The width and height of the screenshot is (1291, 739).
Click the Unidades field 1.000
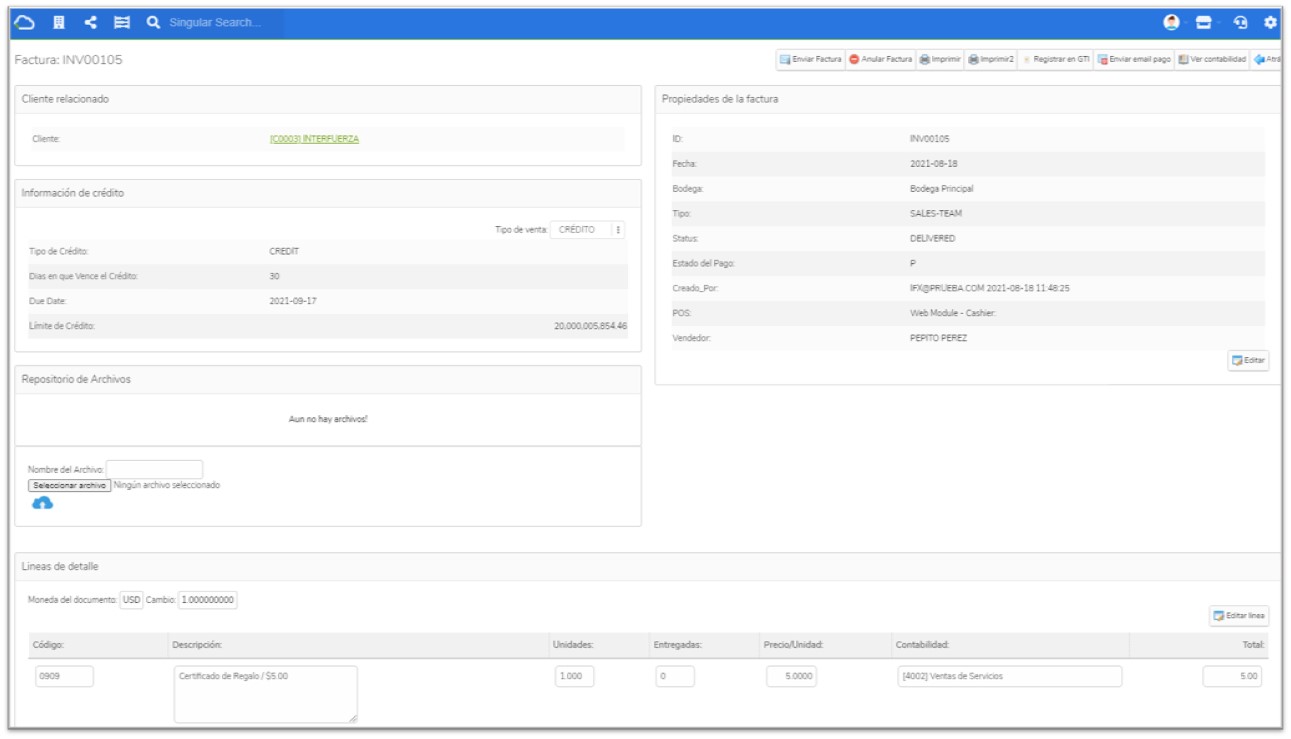(574, 676)
